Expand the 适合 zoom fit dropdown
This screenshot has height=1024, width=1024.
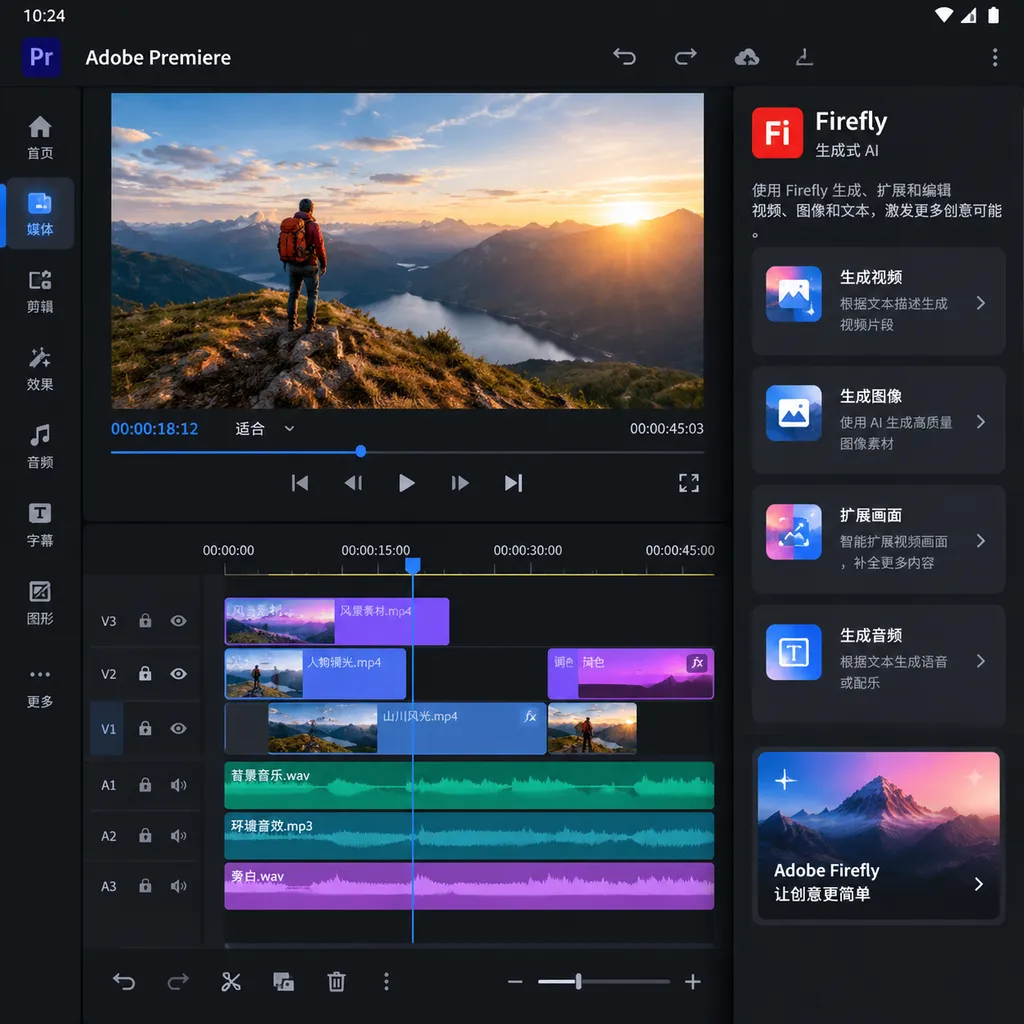265,429
